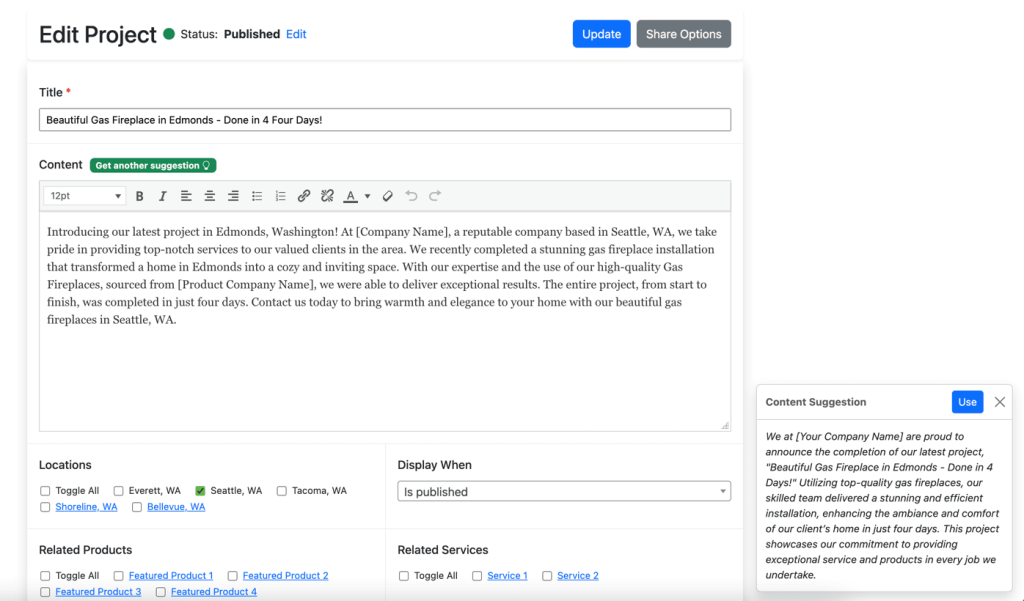Insert a bulleted list
Image resolution: width=1024 pixels, height=601 pixels.
pyautogui.click(x=257, y=196)
